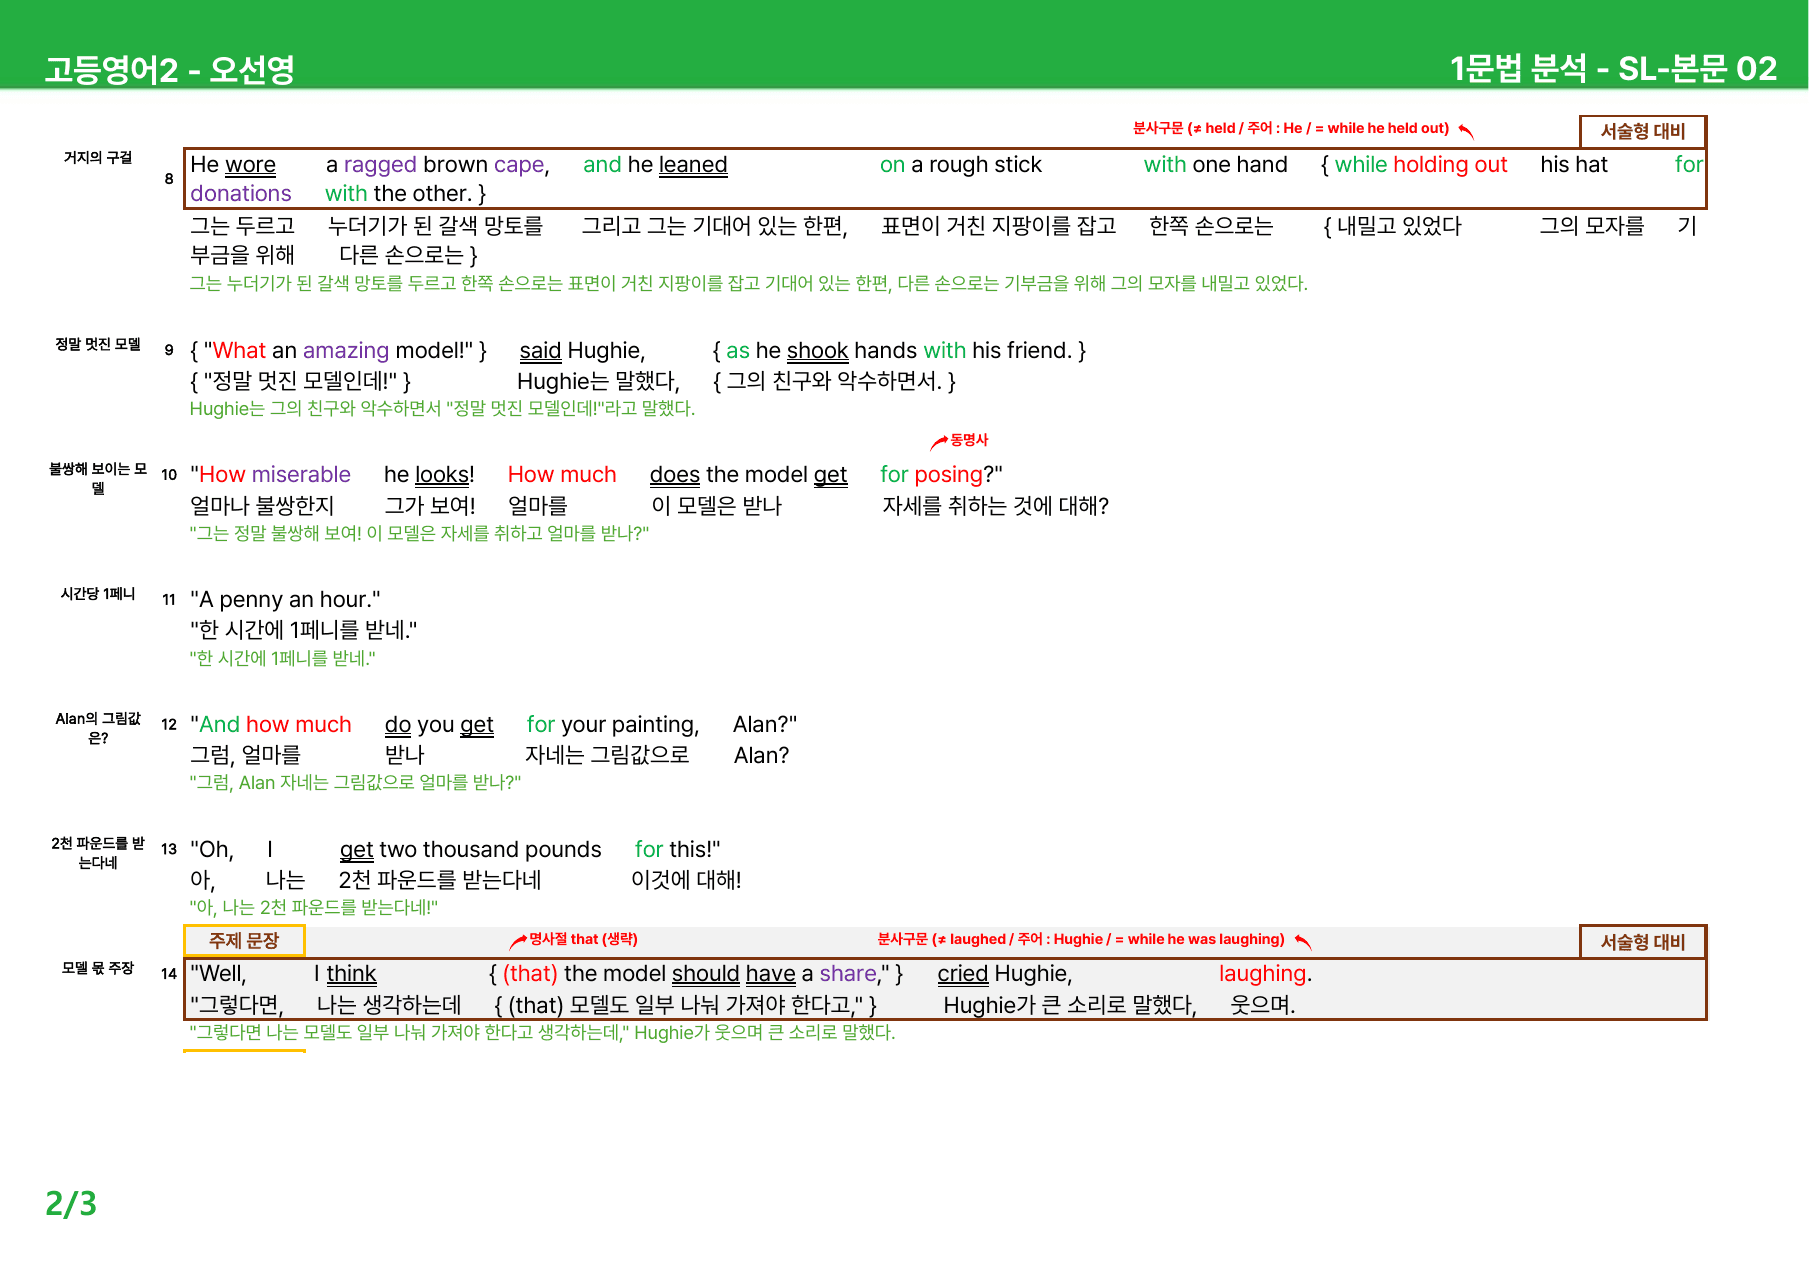Image resolution: width=1809 pixels, height=1279 pixels.
Task: Click the red word 'laughing'
Action: tap(1263, 974)
